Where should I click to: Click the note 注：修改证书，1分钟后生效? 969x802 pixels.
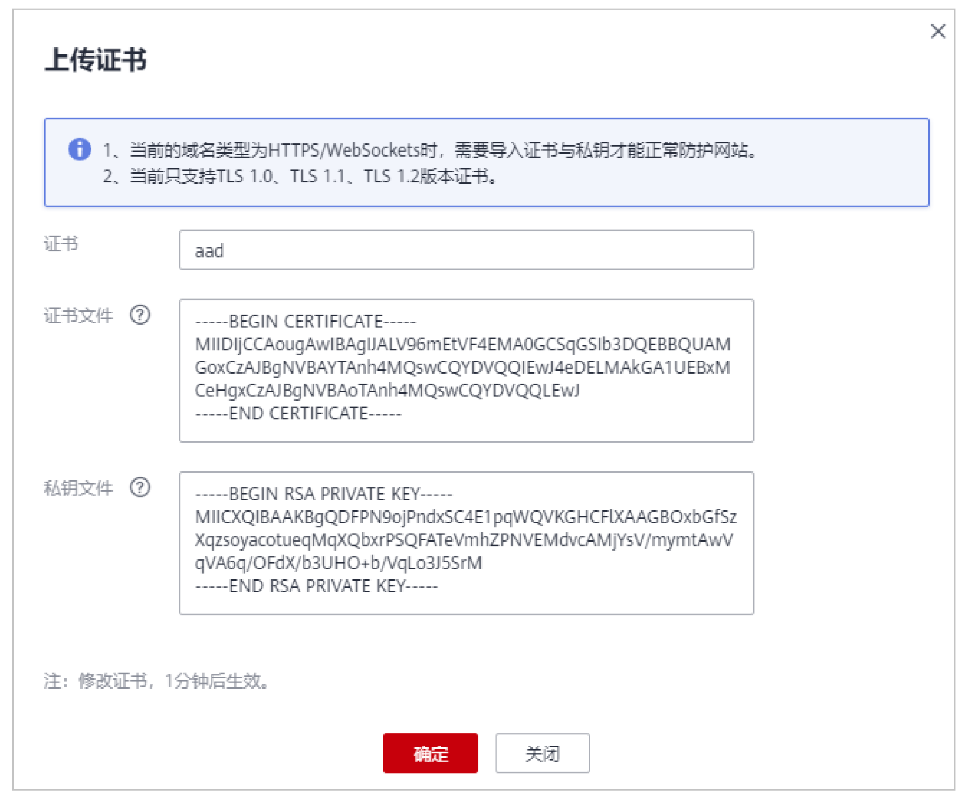[156, 681]
